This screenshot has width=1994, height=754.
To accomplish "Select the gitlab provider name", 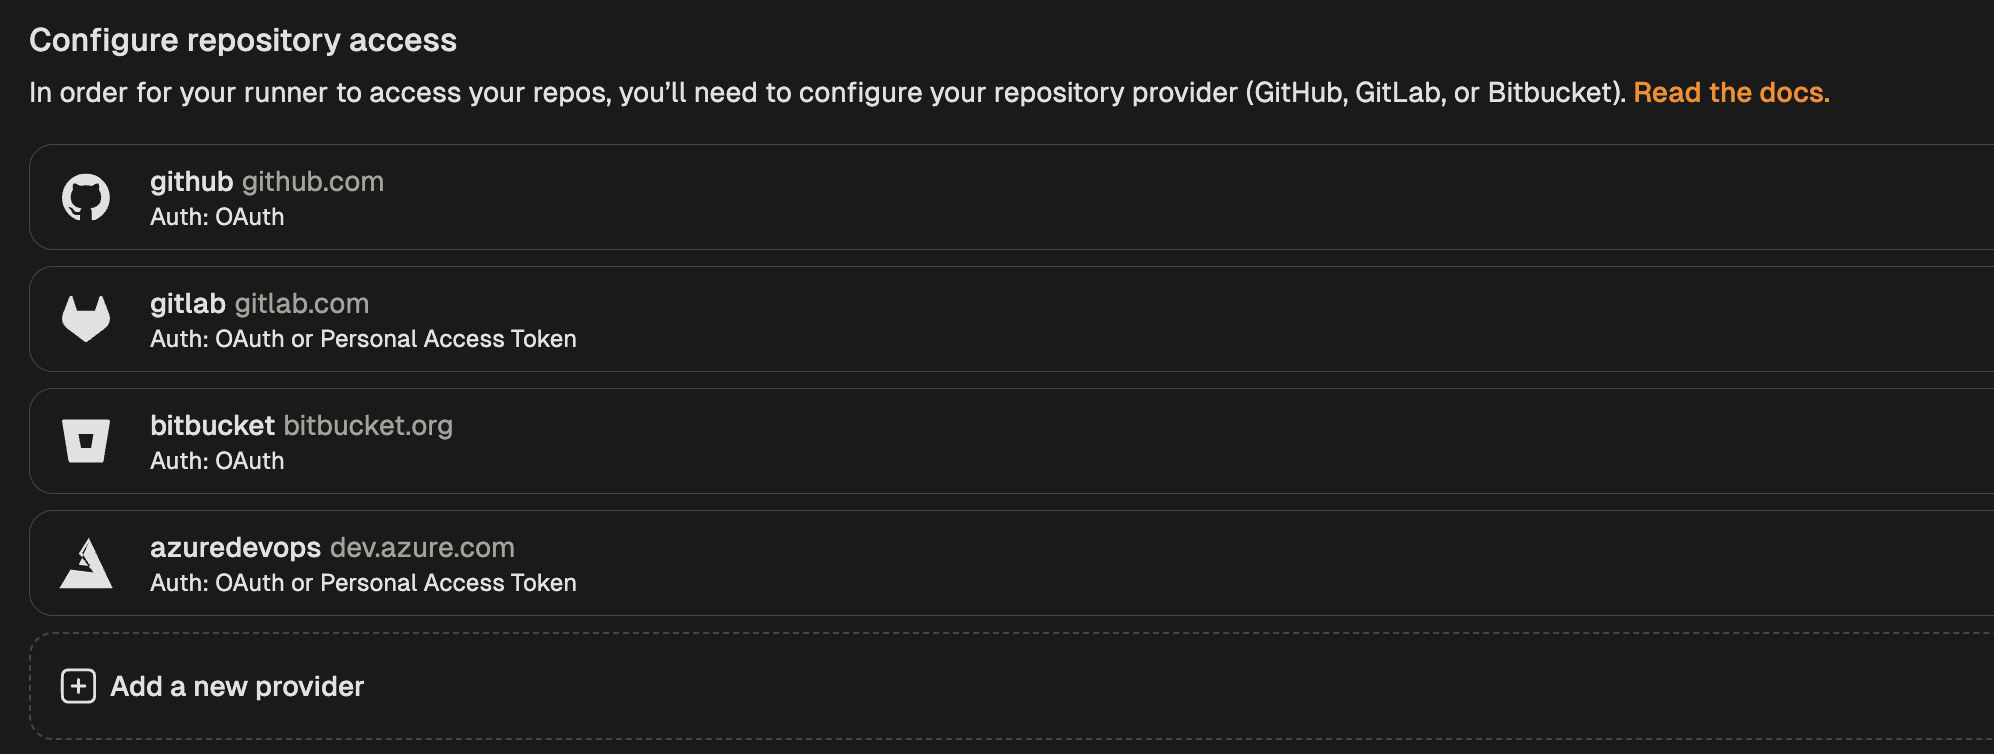I will [188, 304].
